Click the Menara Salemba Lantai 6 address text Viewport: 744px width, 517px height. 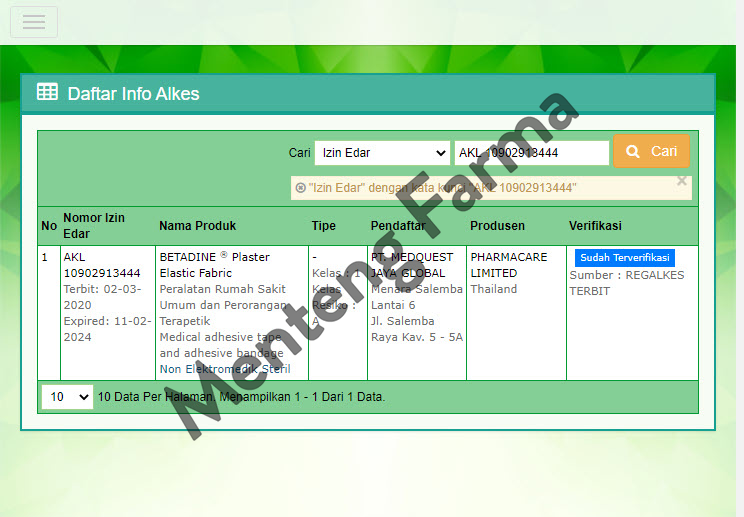point(417,297)
